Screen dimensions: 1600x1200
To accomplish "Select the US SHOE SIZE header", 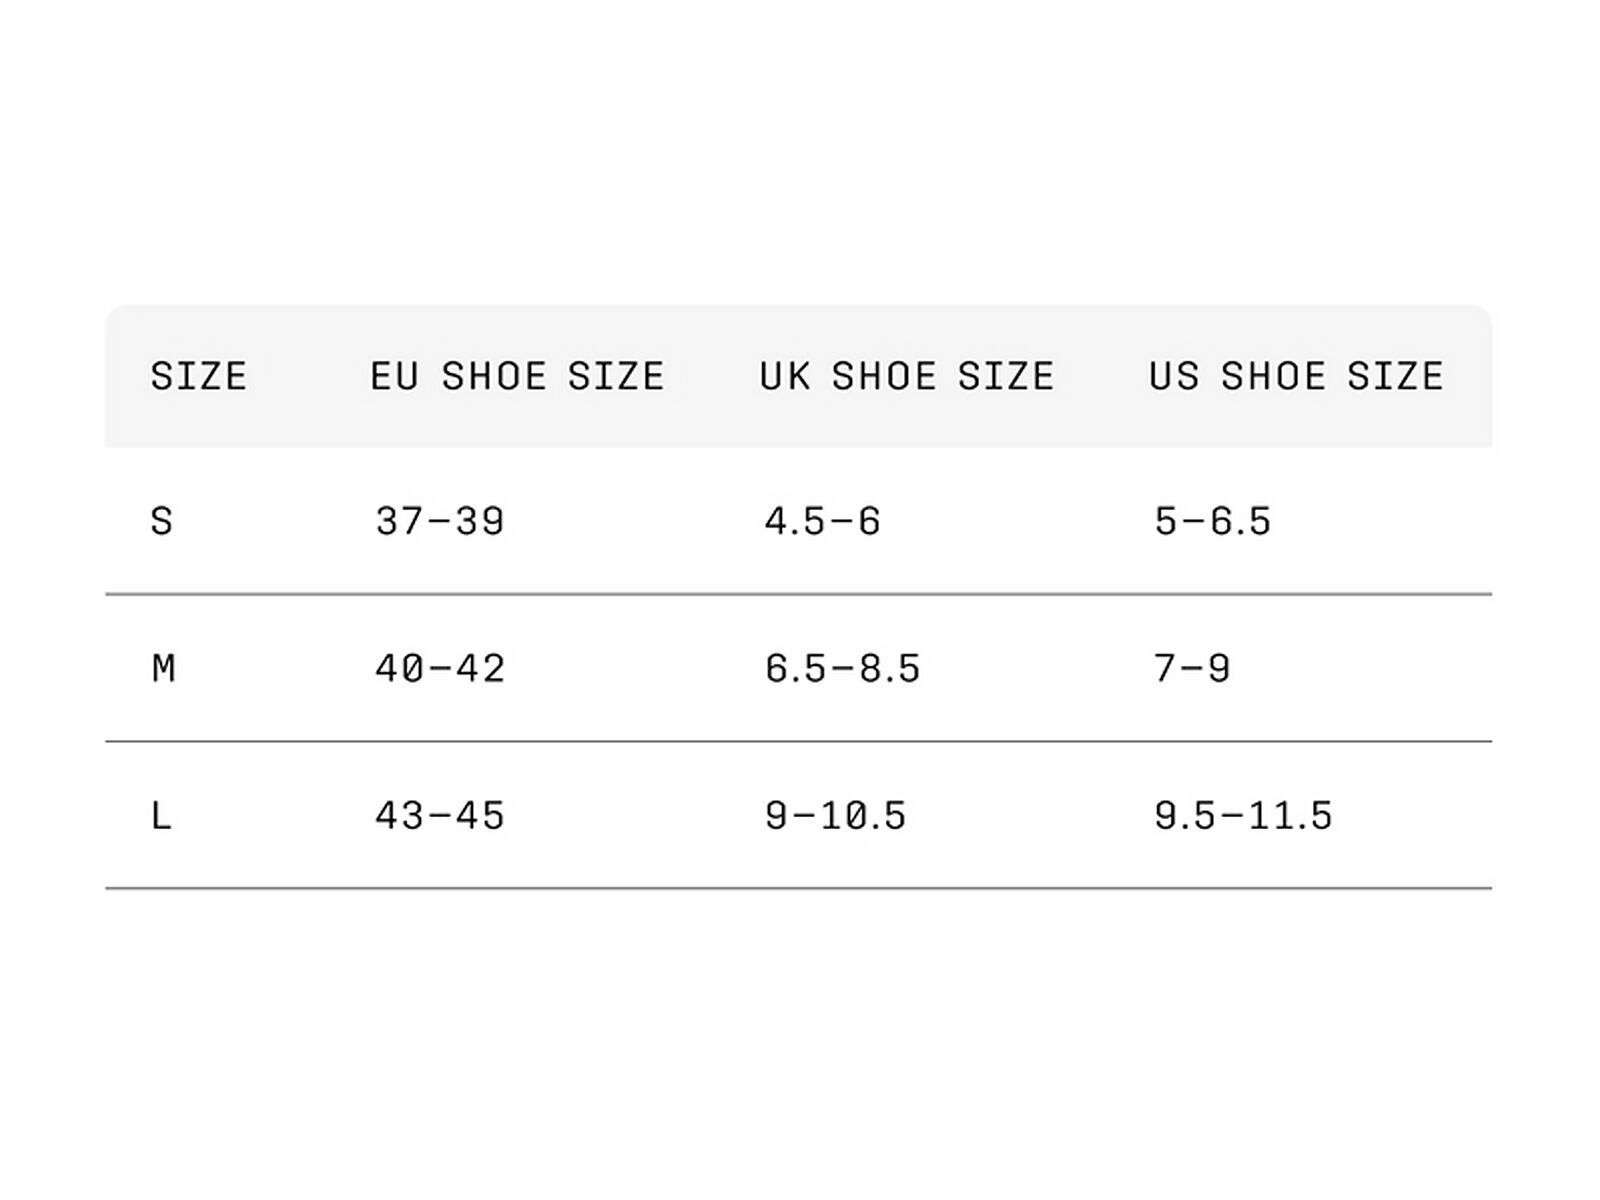I will 1296,377.
